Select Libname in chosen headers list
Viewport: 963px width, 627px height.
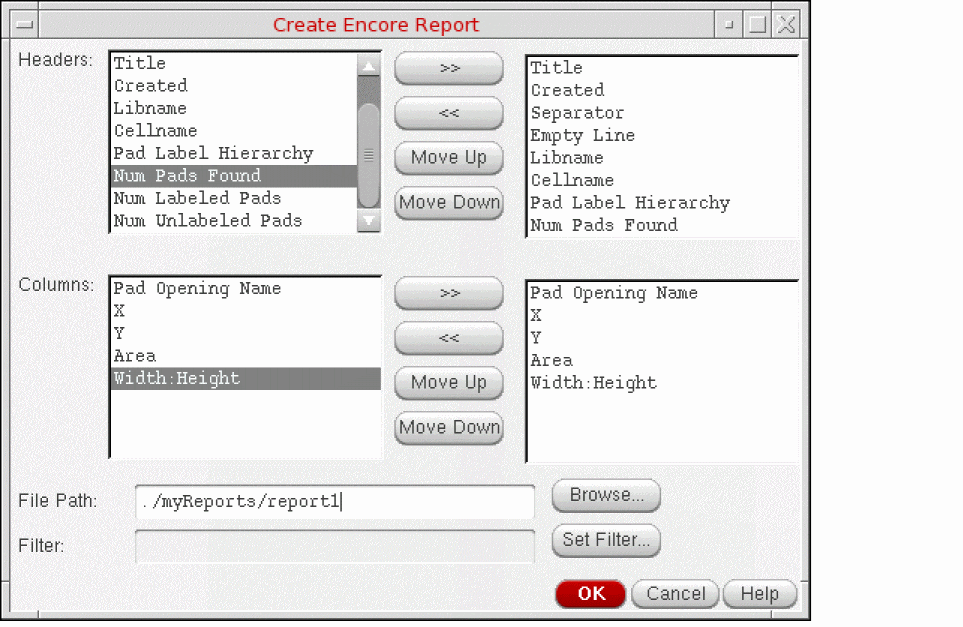(x=663, y=158)
